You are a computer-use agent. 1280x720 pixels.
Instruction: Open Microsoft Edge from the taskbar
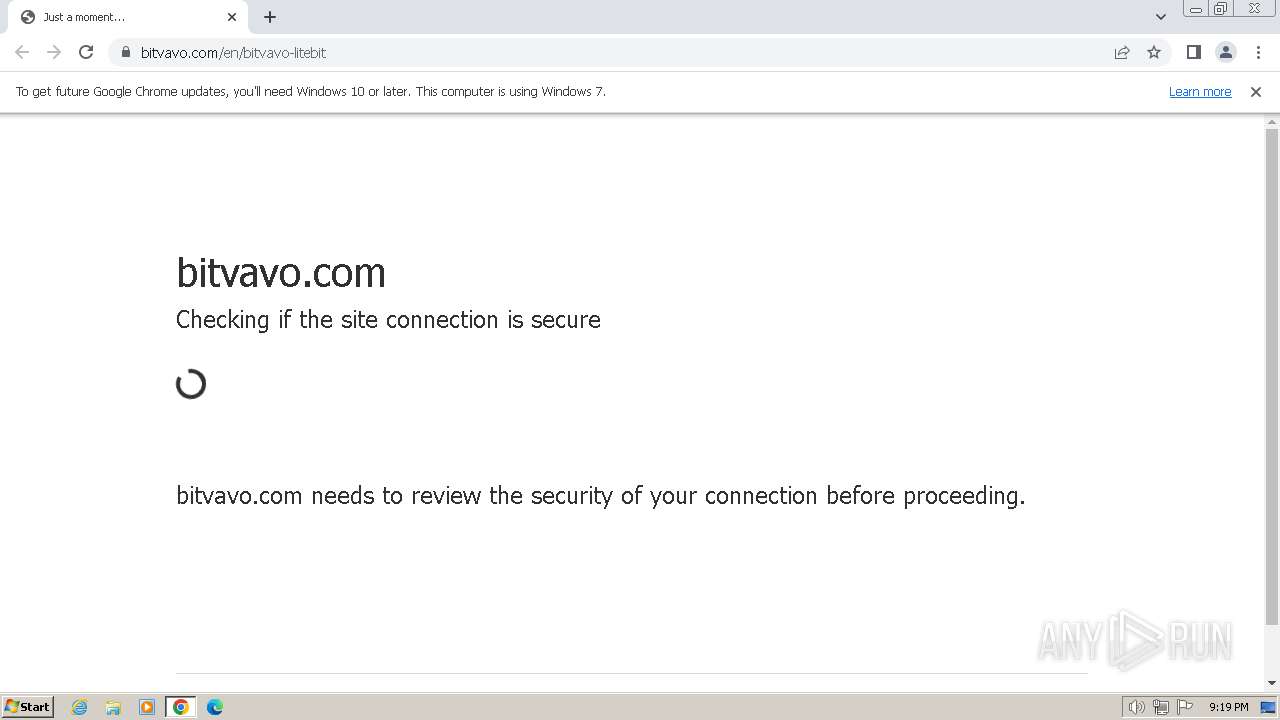point(215,707)
